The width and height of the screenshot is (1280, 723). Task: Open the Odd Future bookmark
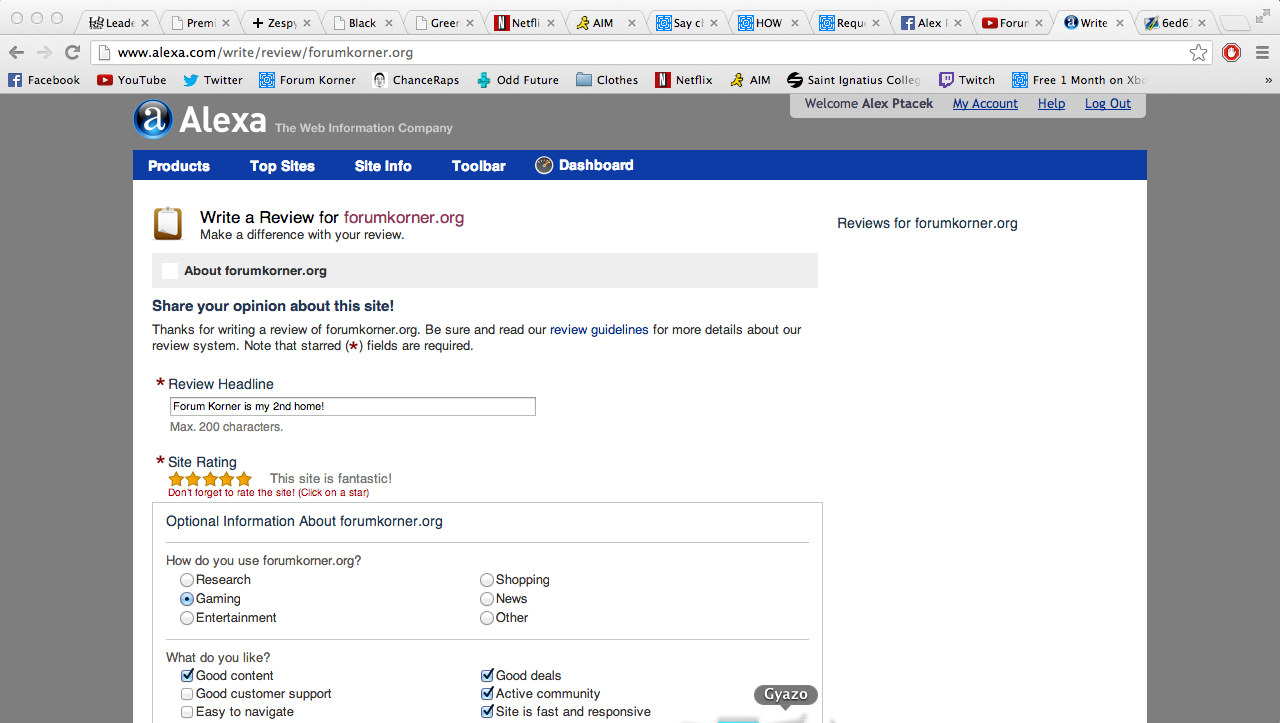[518, 80]
